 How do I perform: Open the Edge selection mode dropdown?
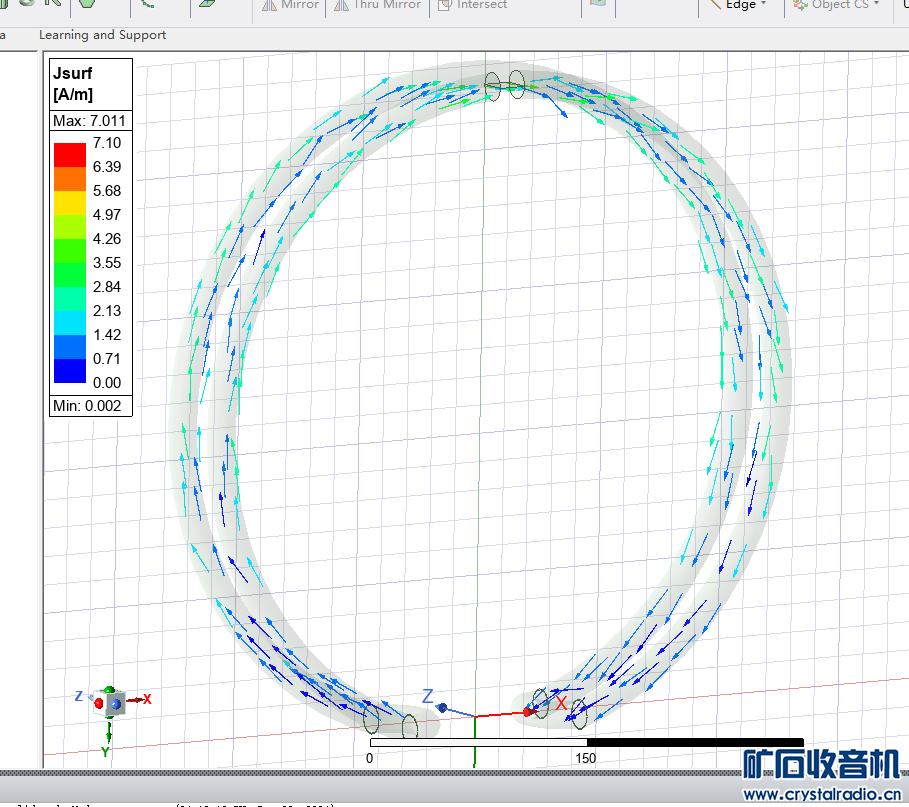(739, 5)
